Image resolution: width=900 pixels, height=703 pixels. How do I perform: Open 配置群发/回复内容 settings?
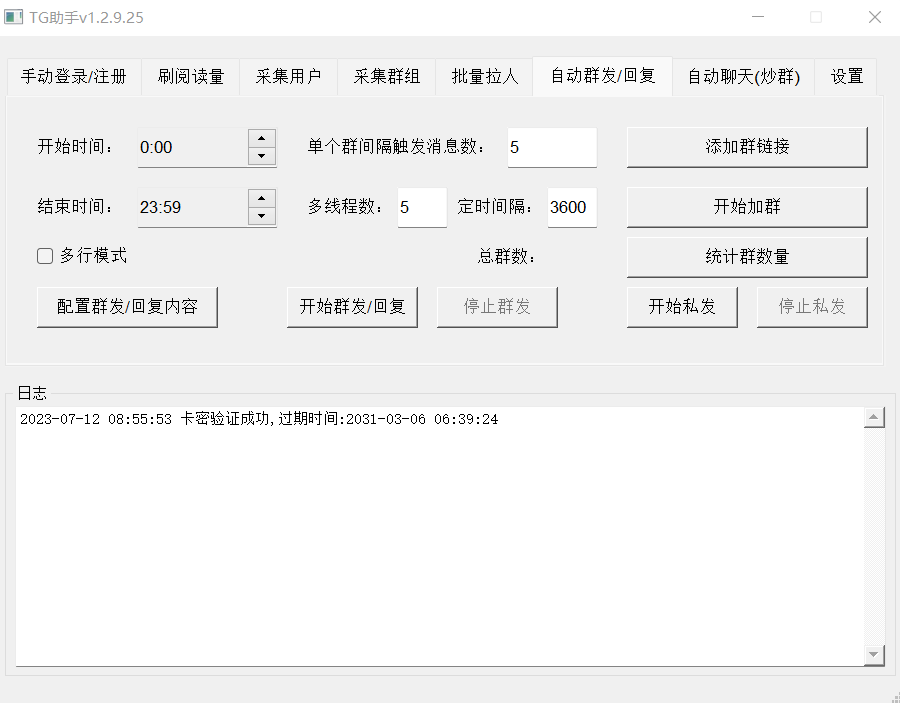(127, 307)
